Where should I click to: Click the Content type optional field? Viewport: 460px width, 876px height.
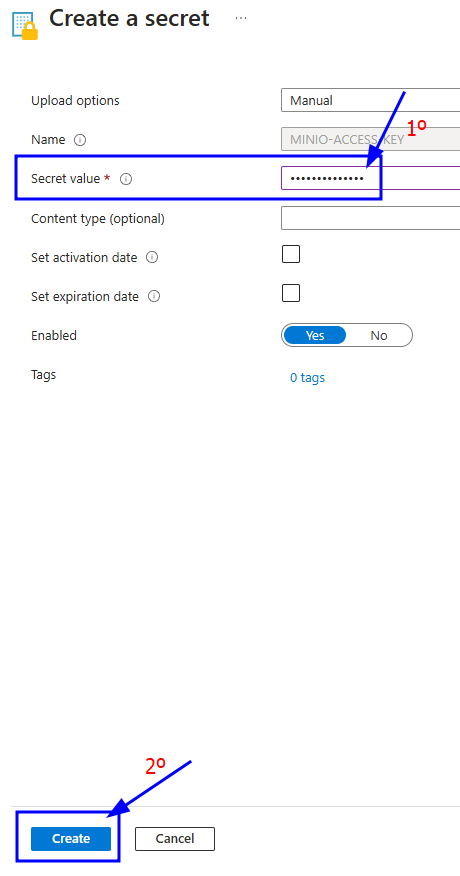click(371, 218)
